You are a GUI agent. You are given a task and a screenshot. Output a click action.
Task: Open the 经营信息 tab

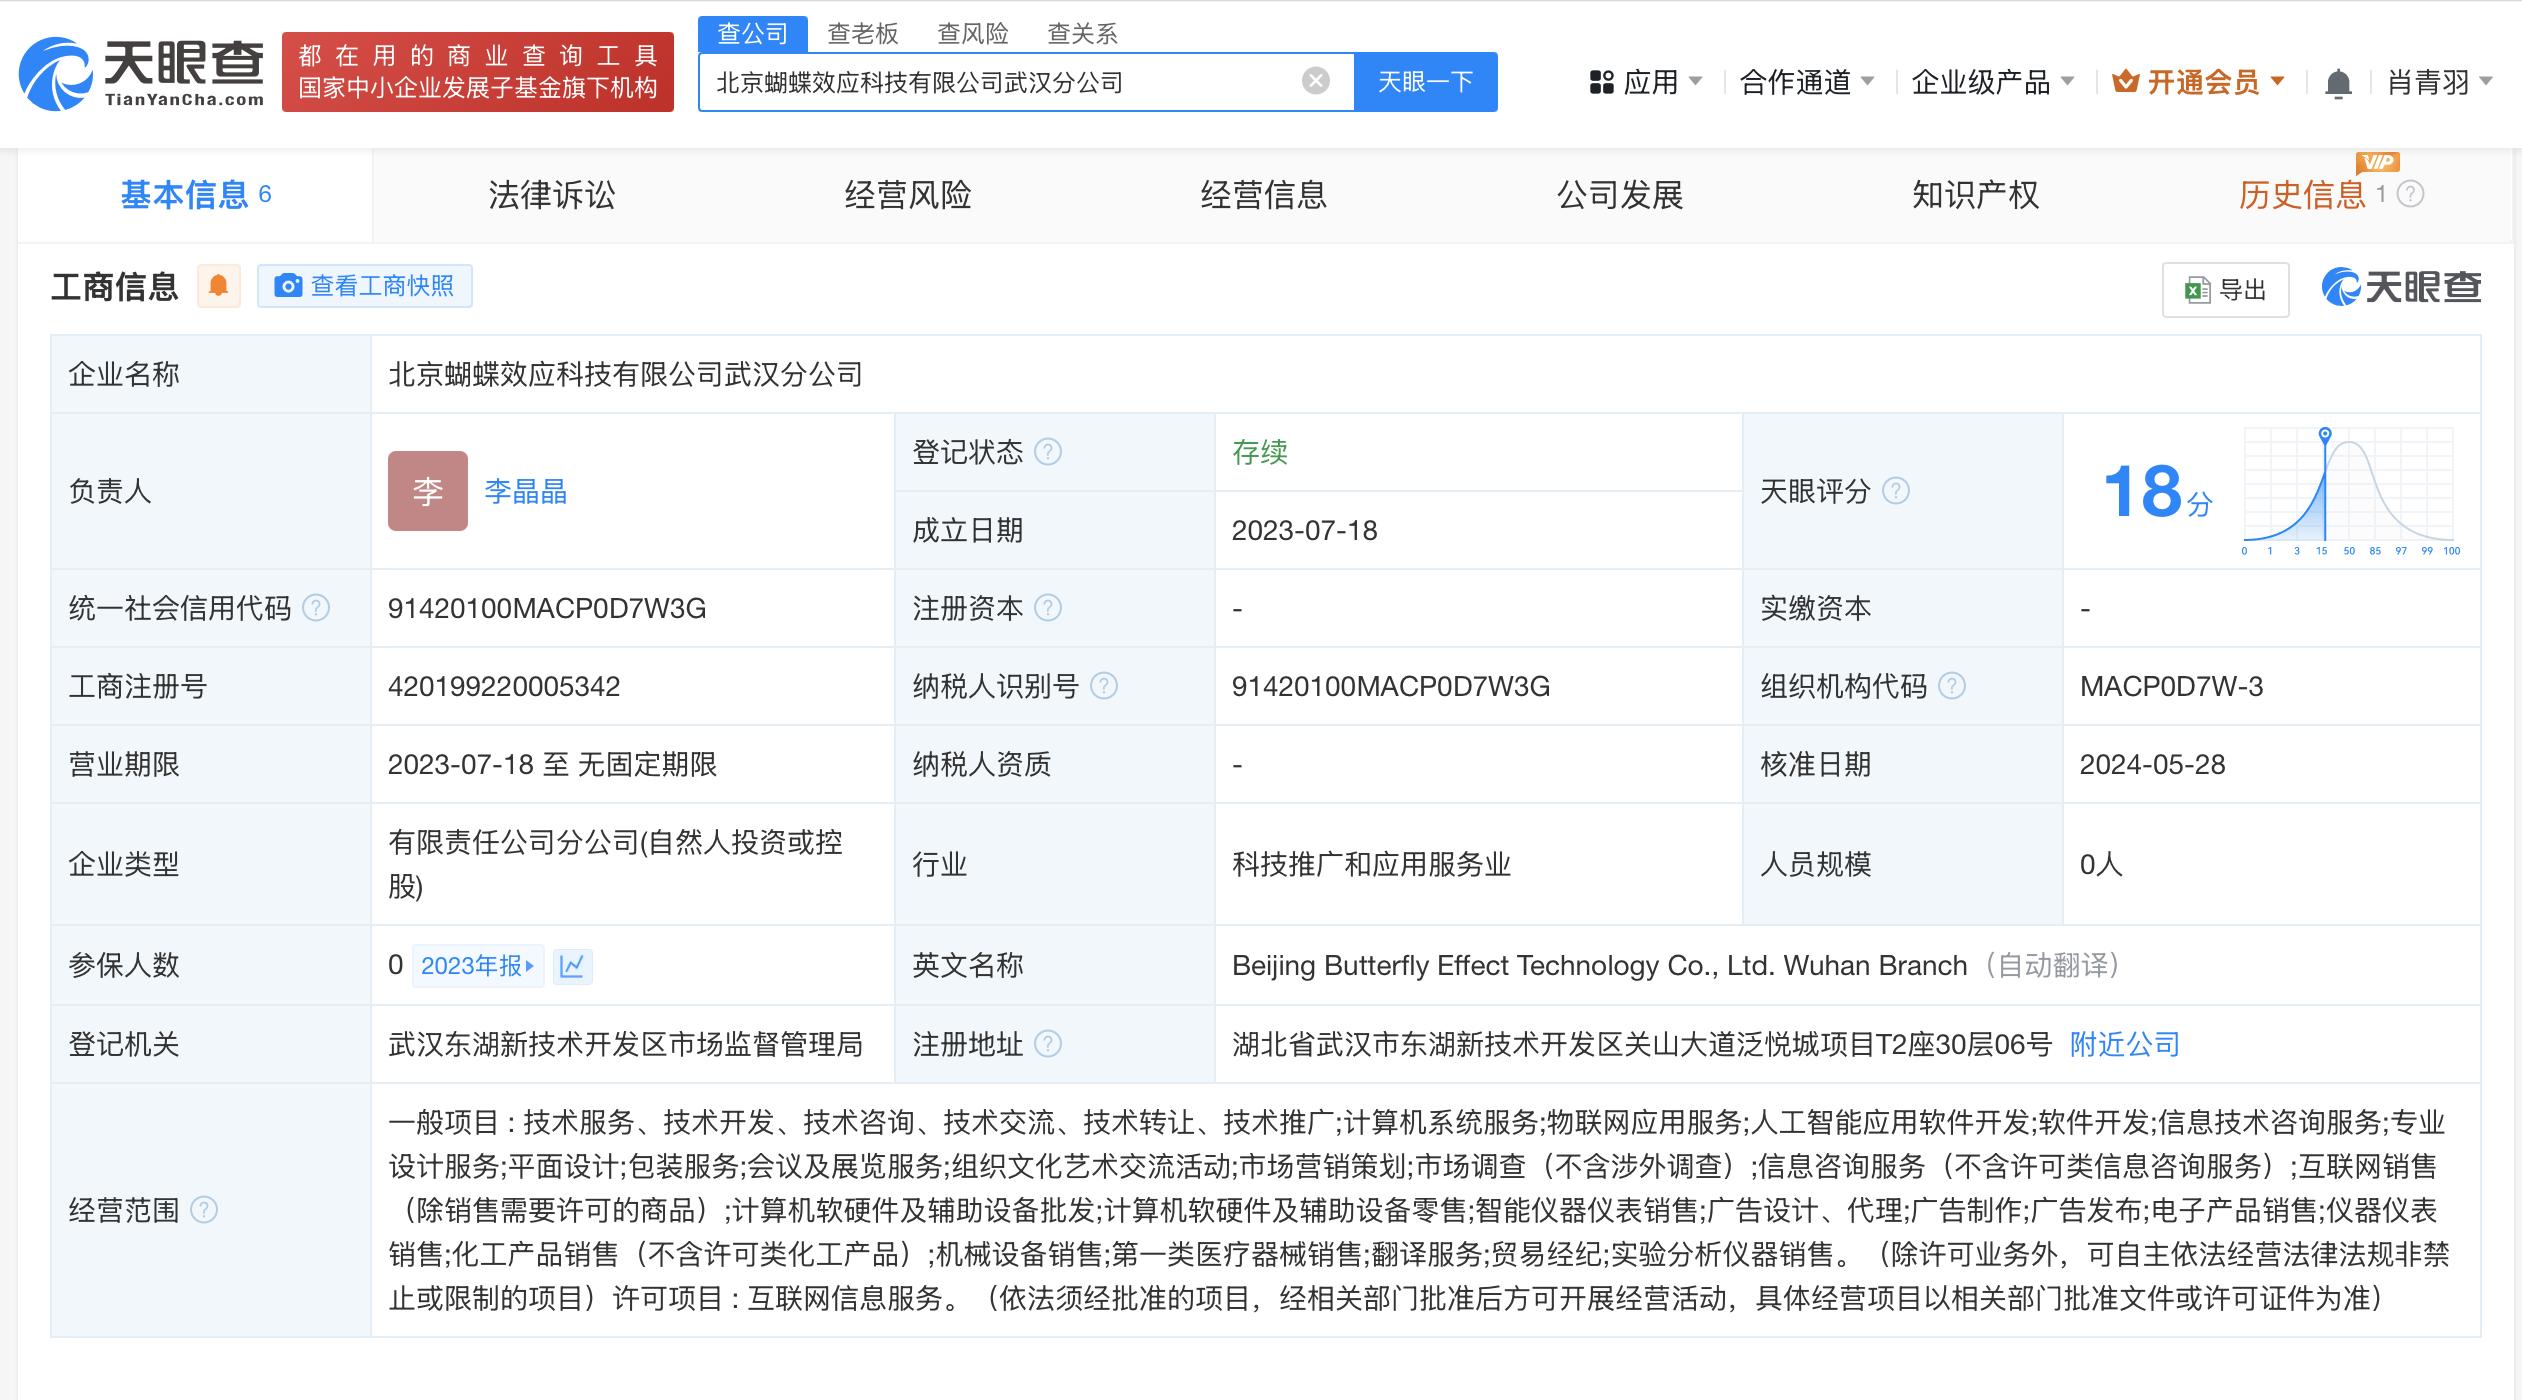coord(1263,195)
